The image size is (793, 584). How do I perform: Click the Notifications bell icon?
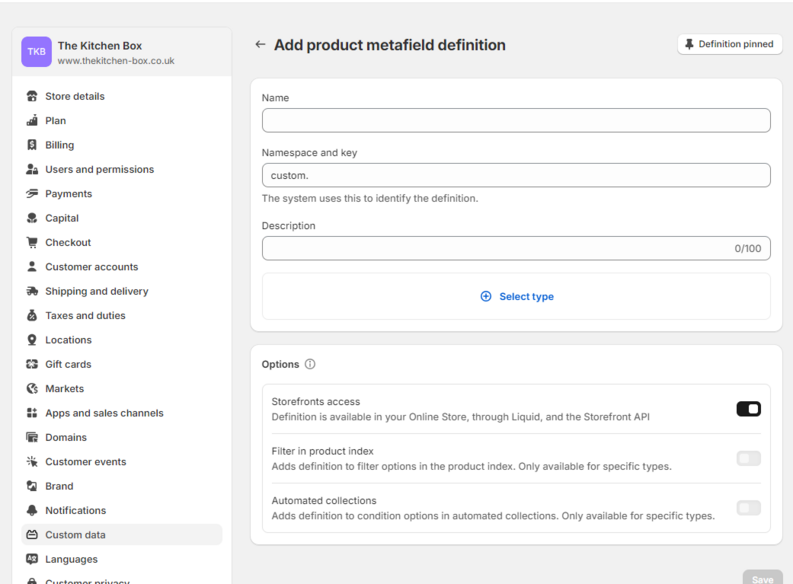click(x=32, y=510)
